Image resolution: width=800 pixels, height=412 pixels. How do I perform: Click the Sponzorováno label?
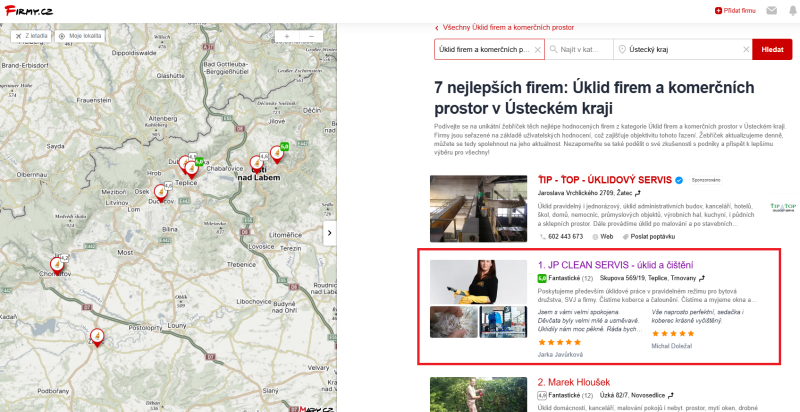[x=706, y=180]
